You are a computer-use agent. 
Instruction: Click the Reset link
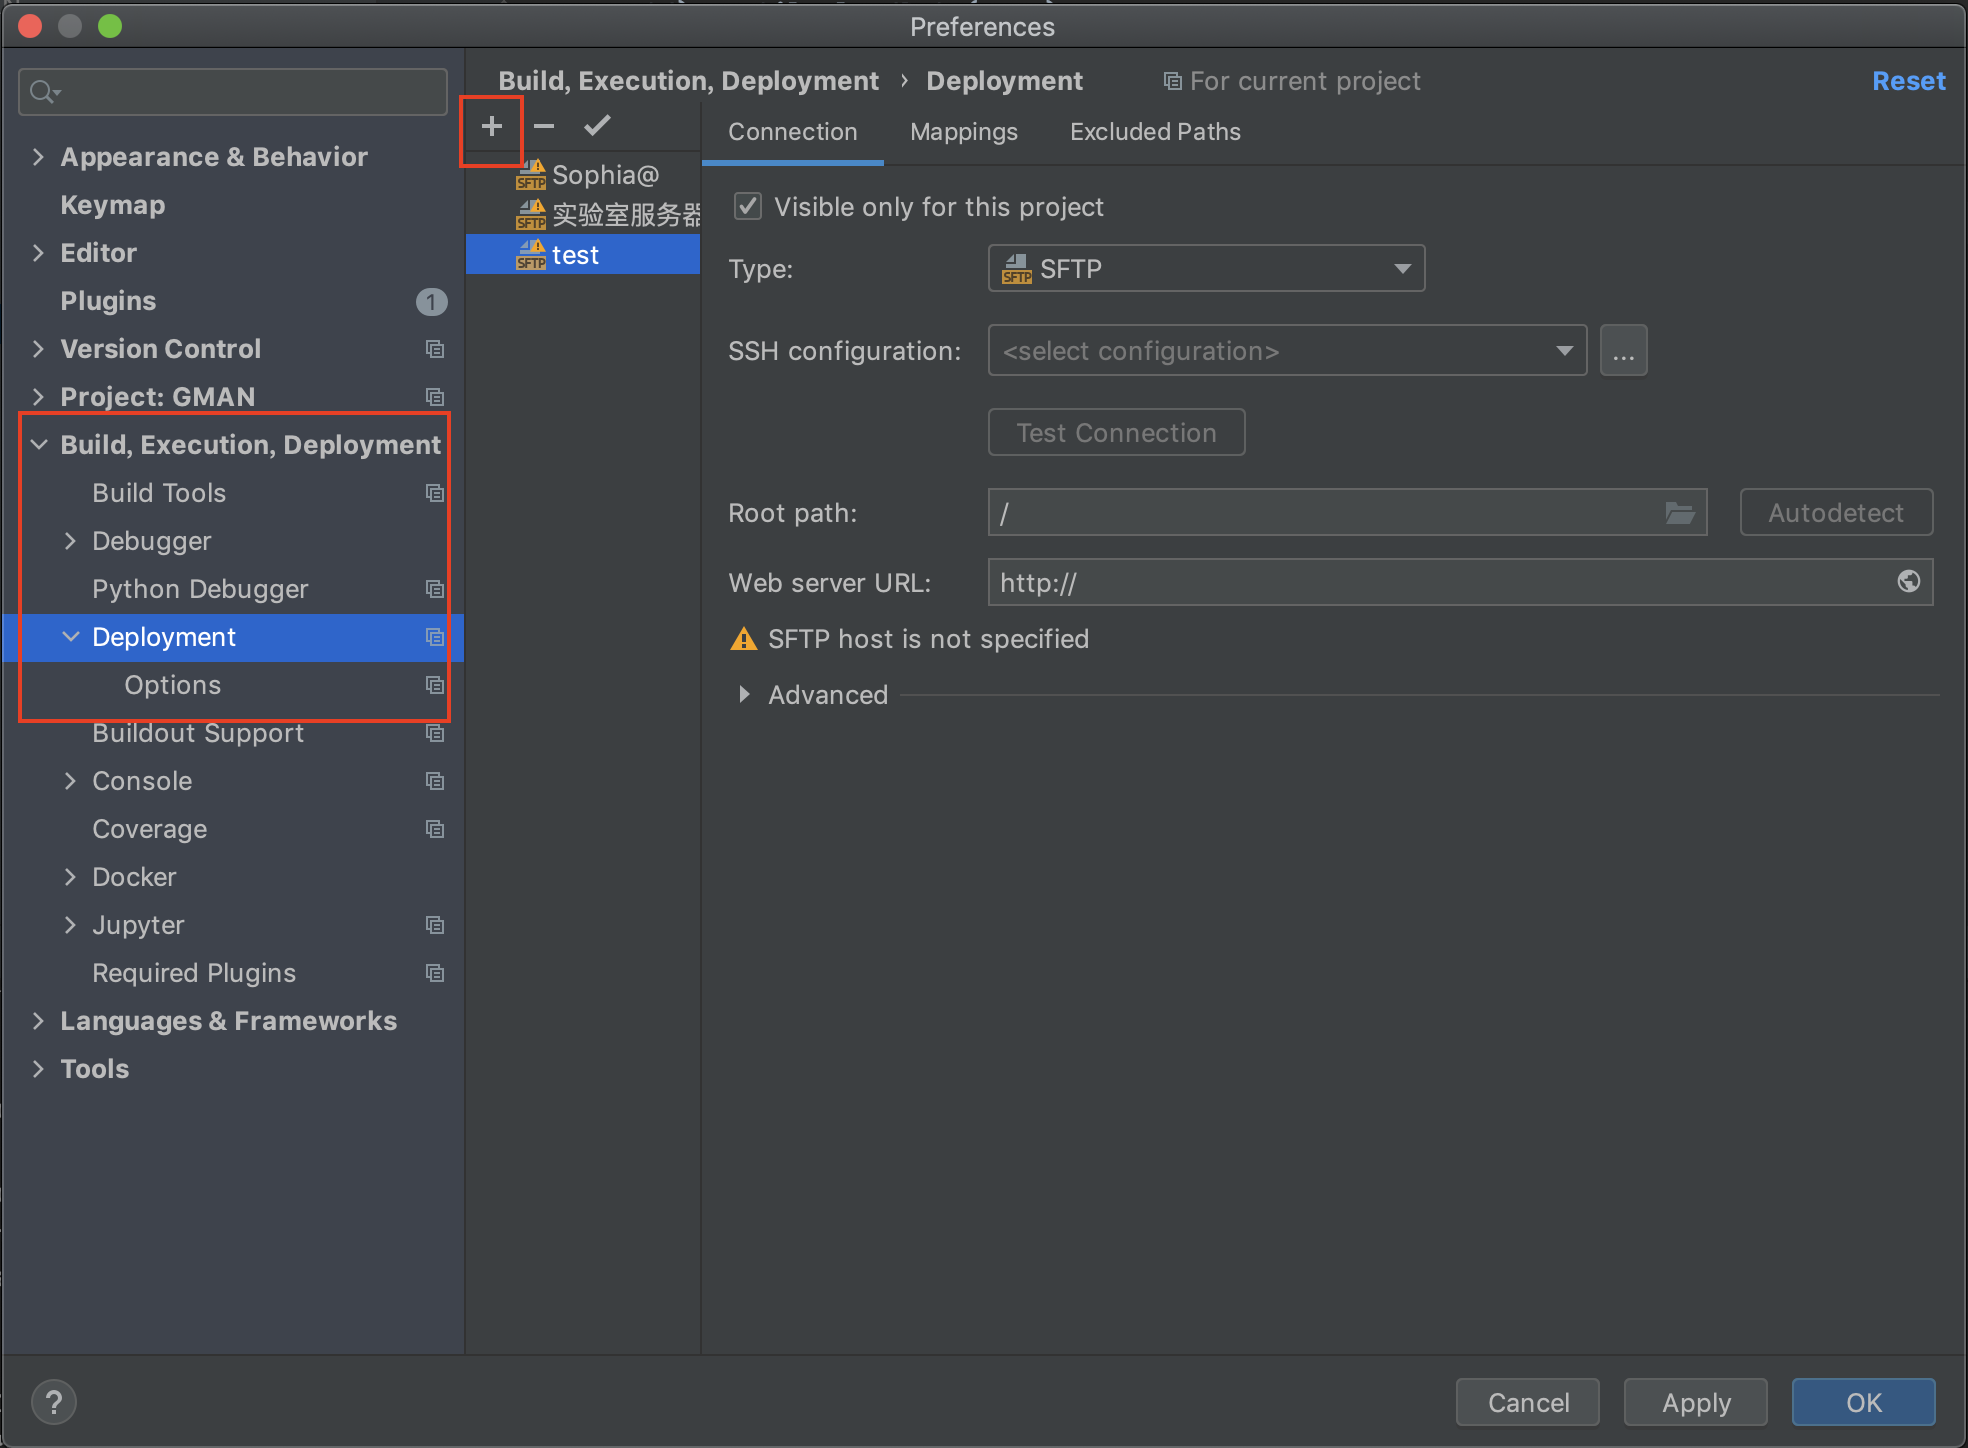1908,81
